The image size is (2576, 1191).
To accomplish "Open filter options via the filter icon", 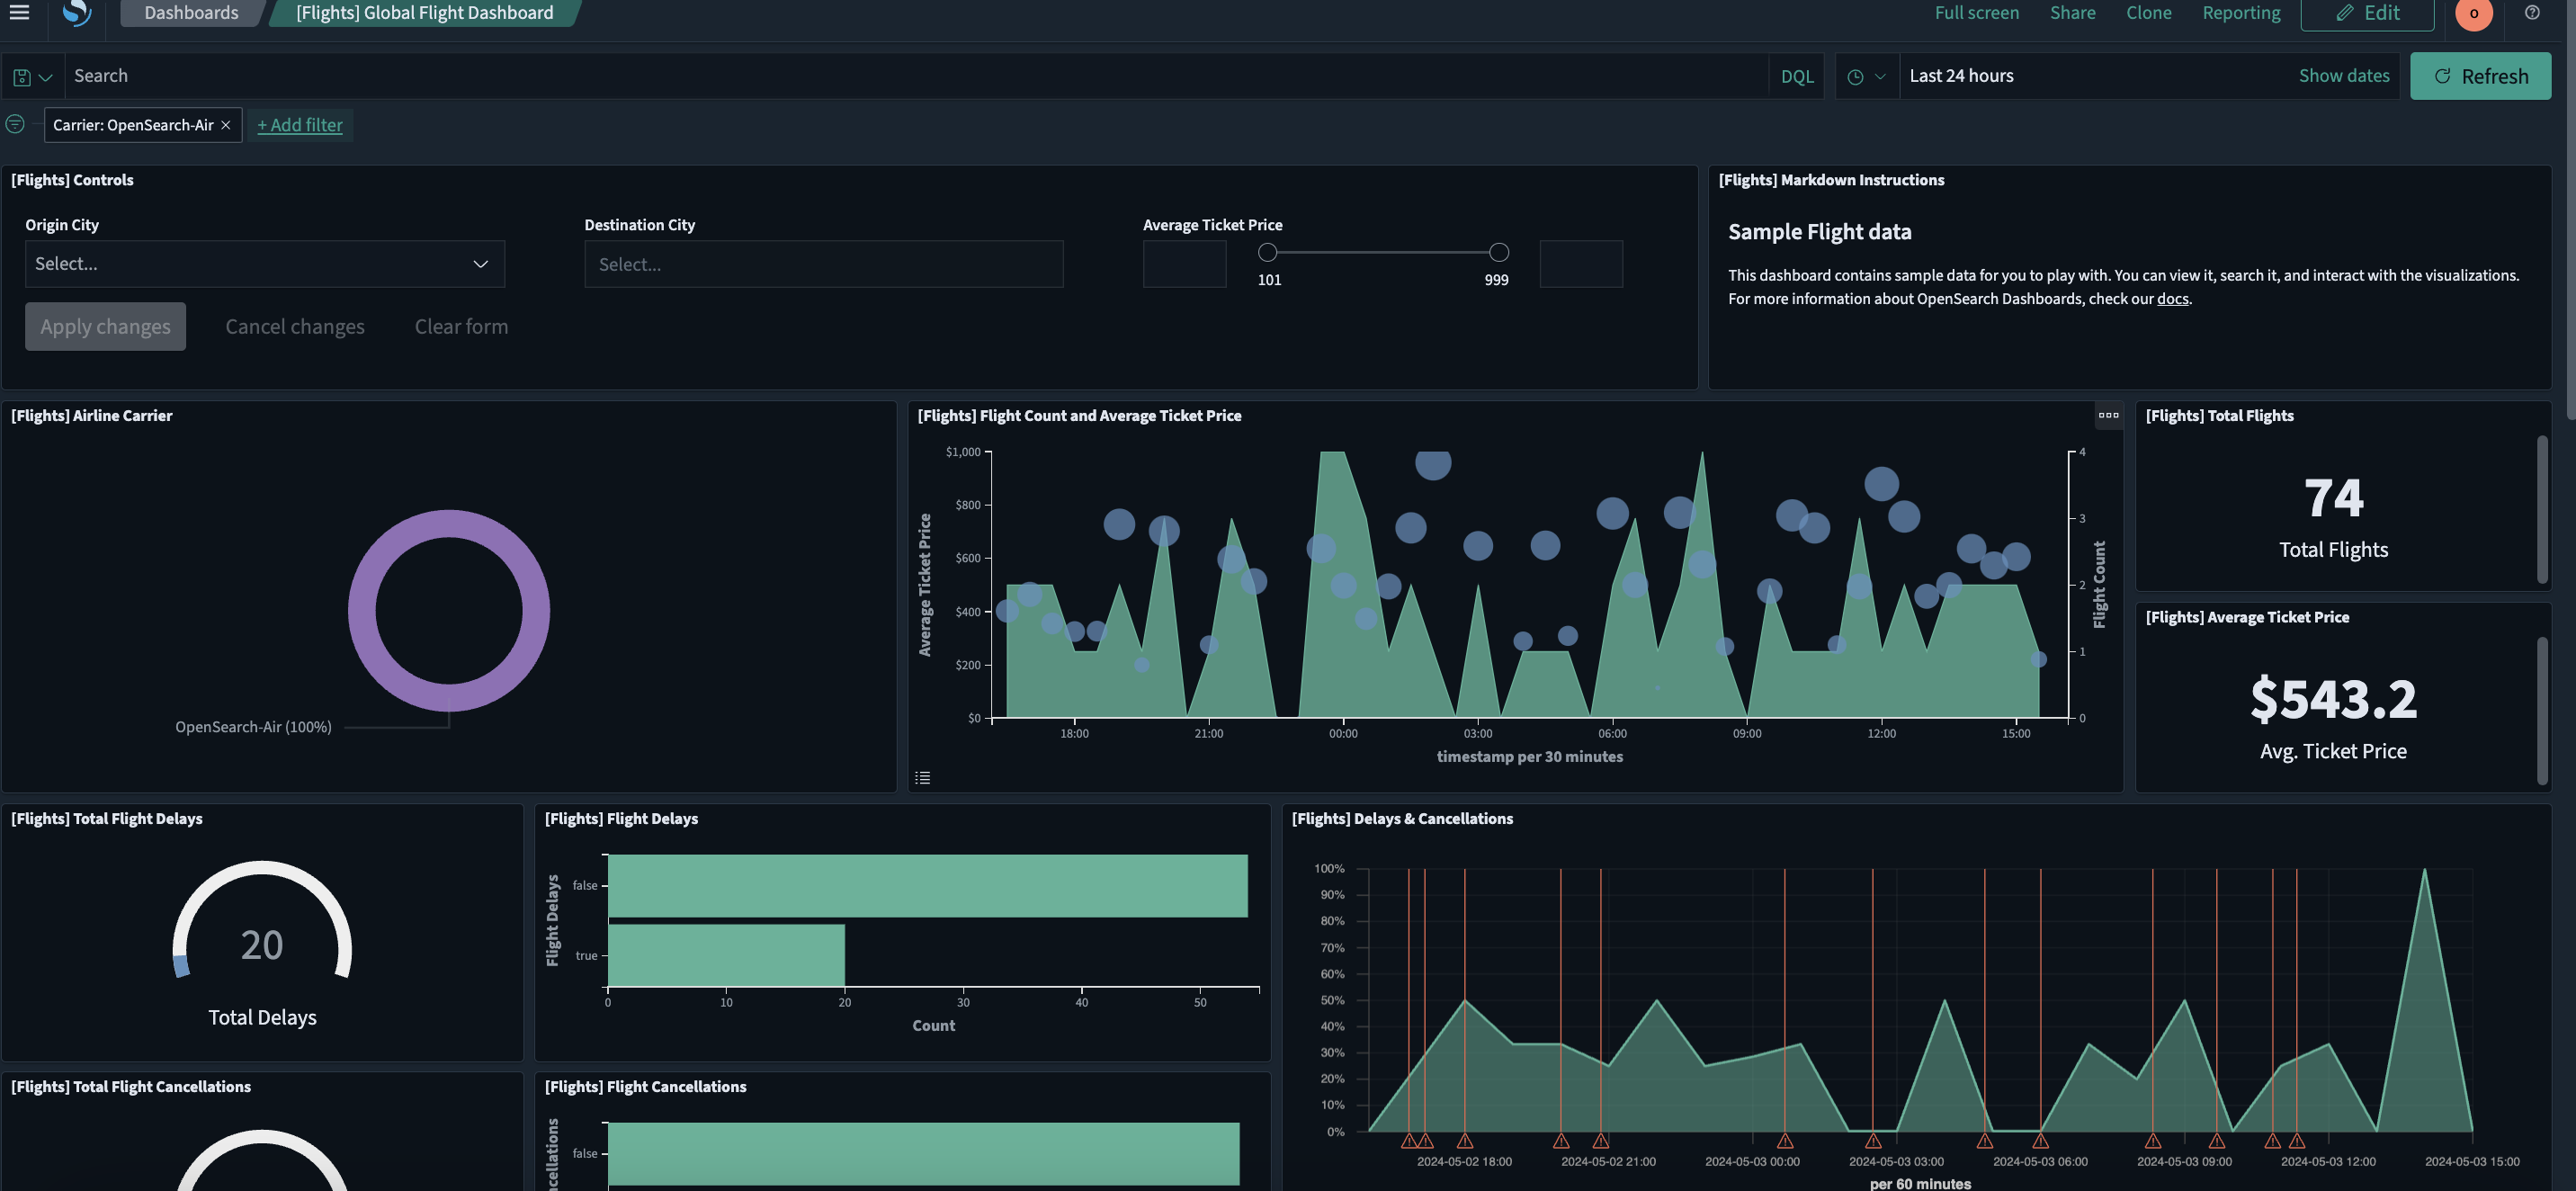I will [15, 123].
